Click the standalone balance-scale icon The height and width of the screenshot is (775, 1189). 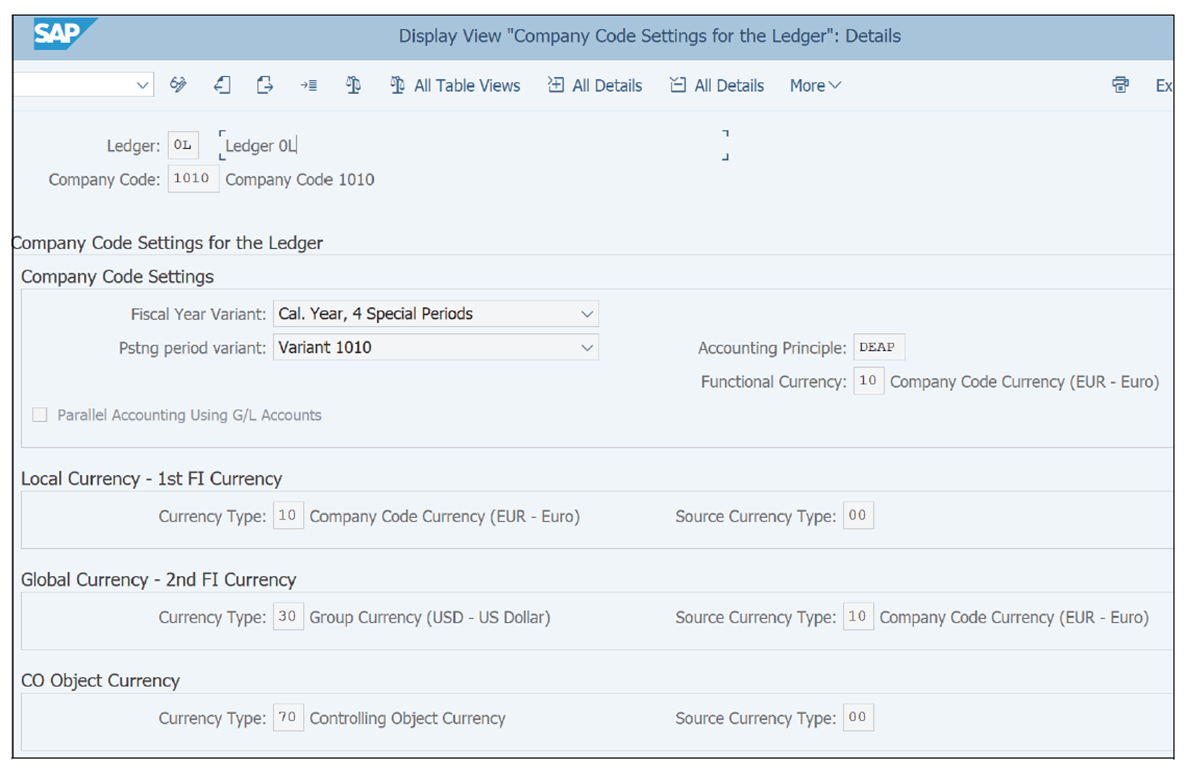[x=353, y=85]
